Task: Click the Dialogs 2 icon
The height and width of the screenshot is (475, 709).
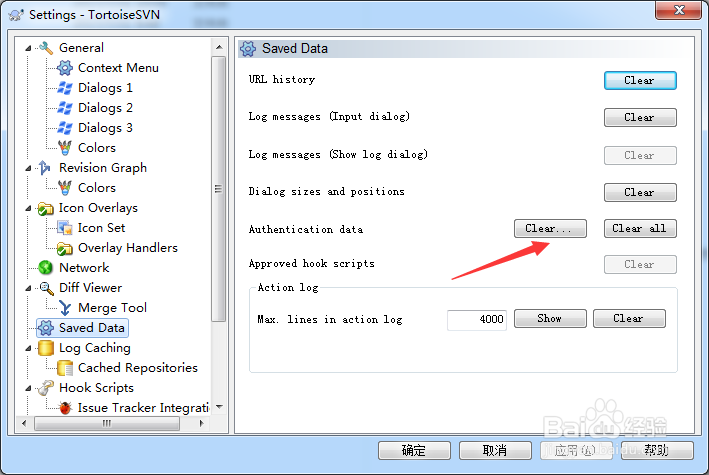Action: pos(65,108)
